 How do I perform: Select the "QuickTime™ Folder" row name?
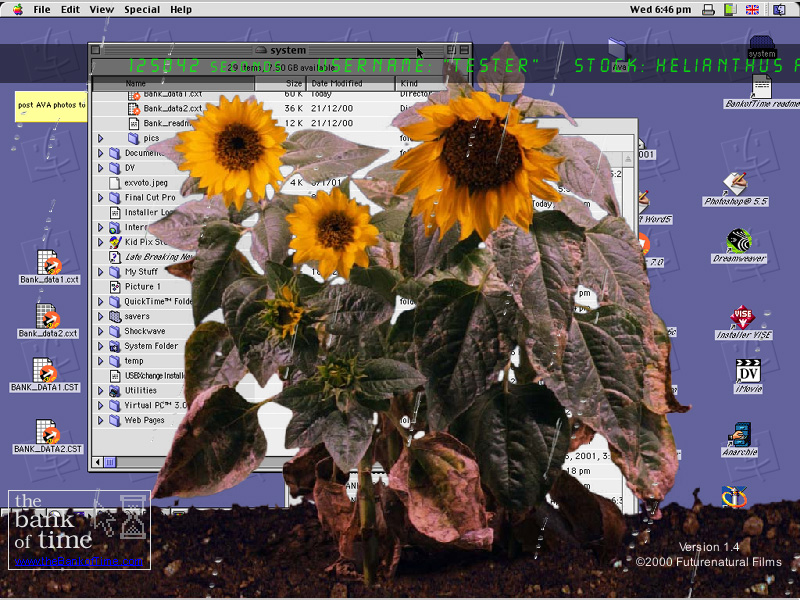point(158,302)
